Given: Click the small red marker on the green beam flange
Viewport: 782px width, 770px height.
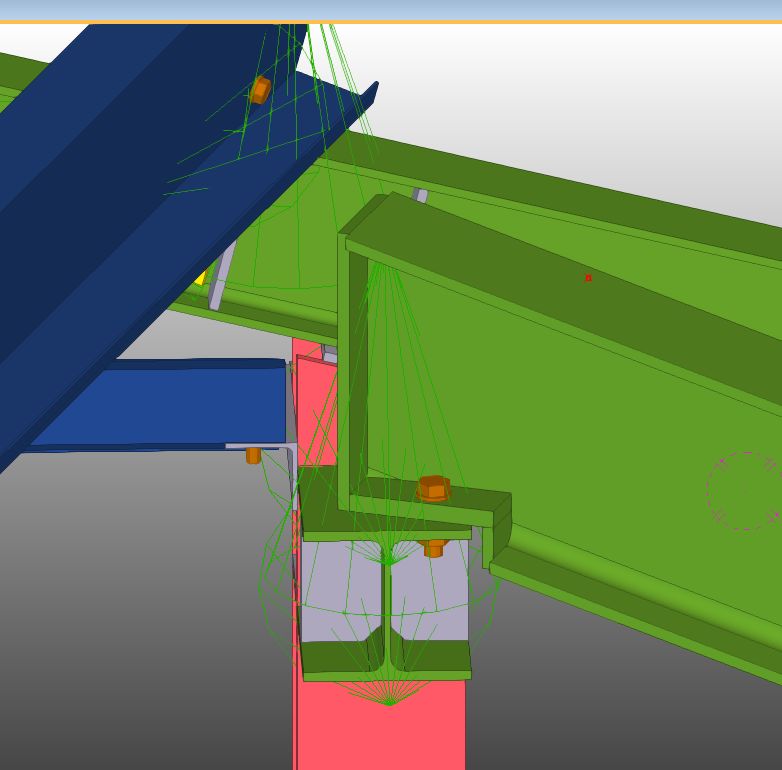Looking at the screenshot, I should [x=588, y=278].
